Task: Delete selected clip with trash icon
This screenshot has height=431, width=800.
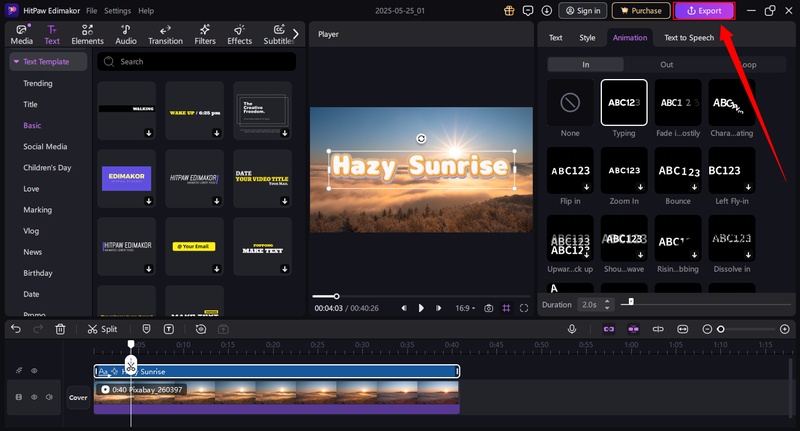Action: 60,329
